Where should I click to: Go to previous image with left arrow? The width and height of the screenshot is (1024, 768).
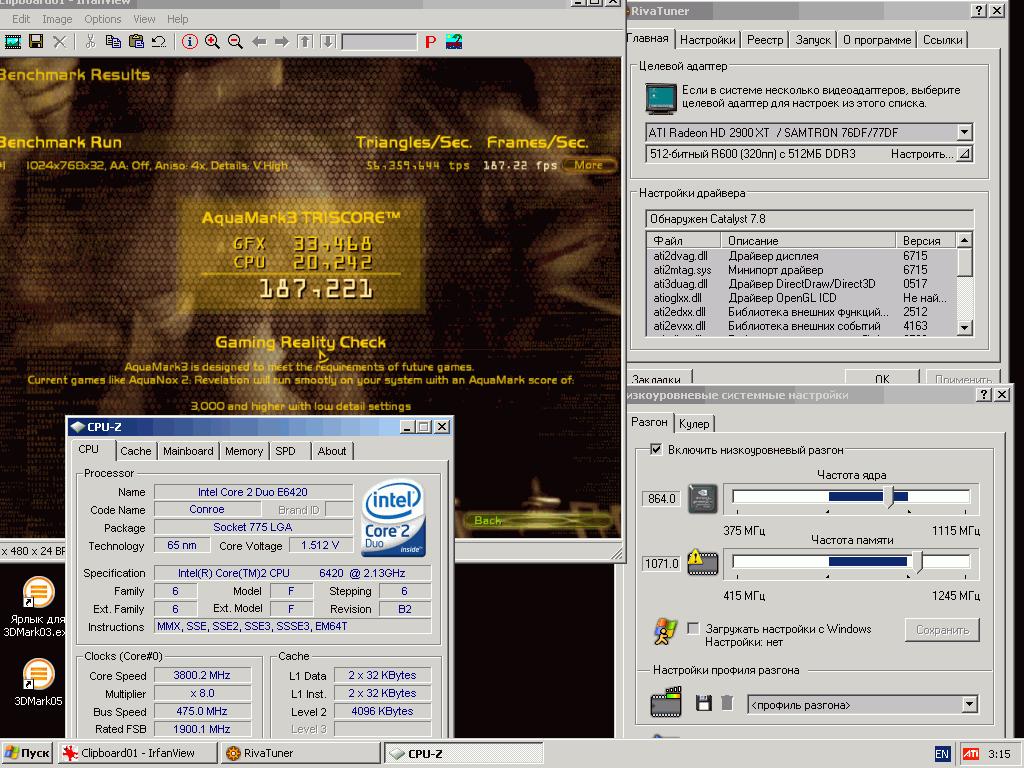click(x=259, y=42)
